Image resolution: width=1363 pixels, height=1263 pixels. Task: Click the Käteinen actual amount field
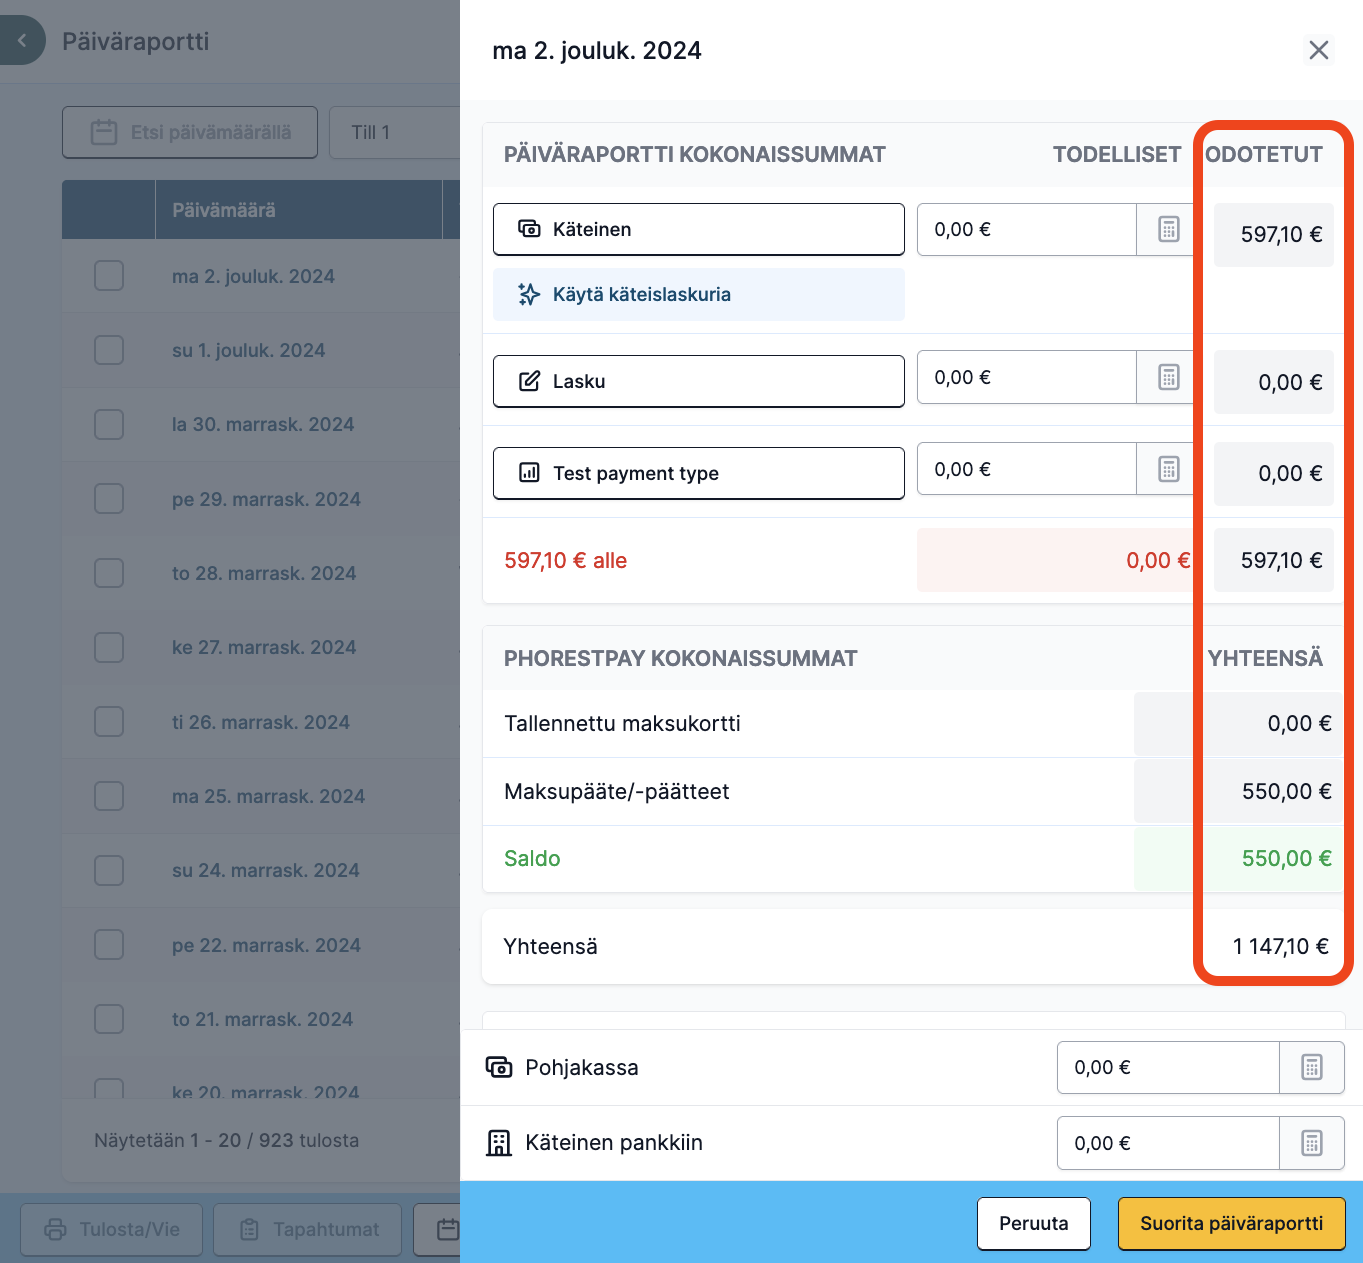tap(1027, 229)
